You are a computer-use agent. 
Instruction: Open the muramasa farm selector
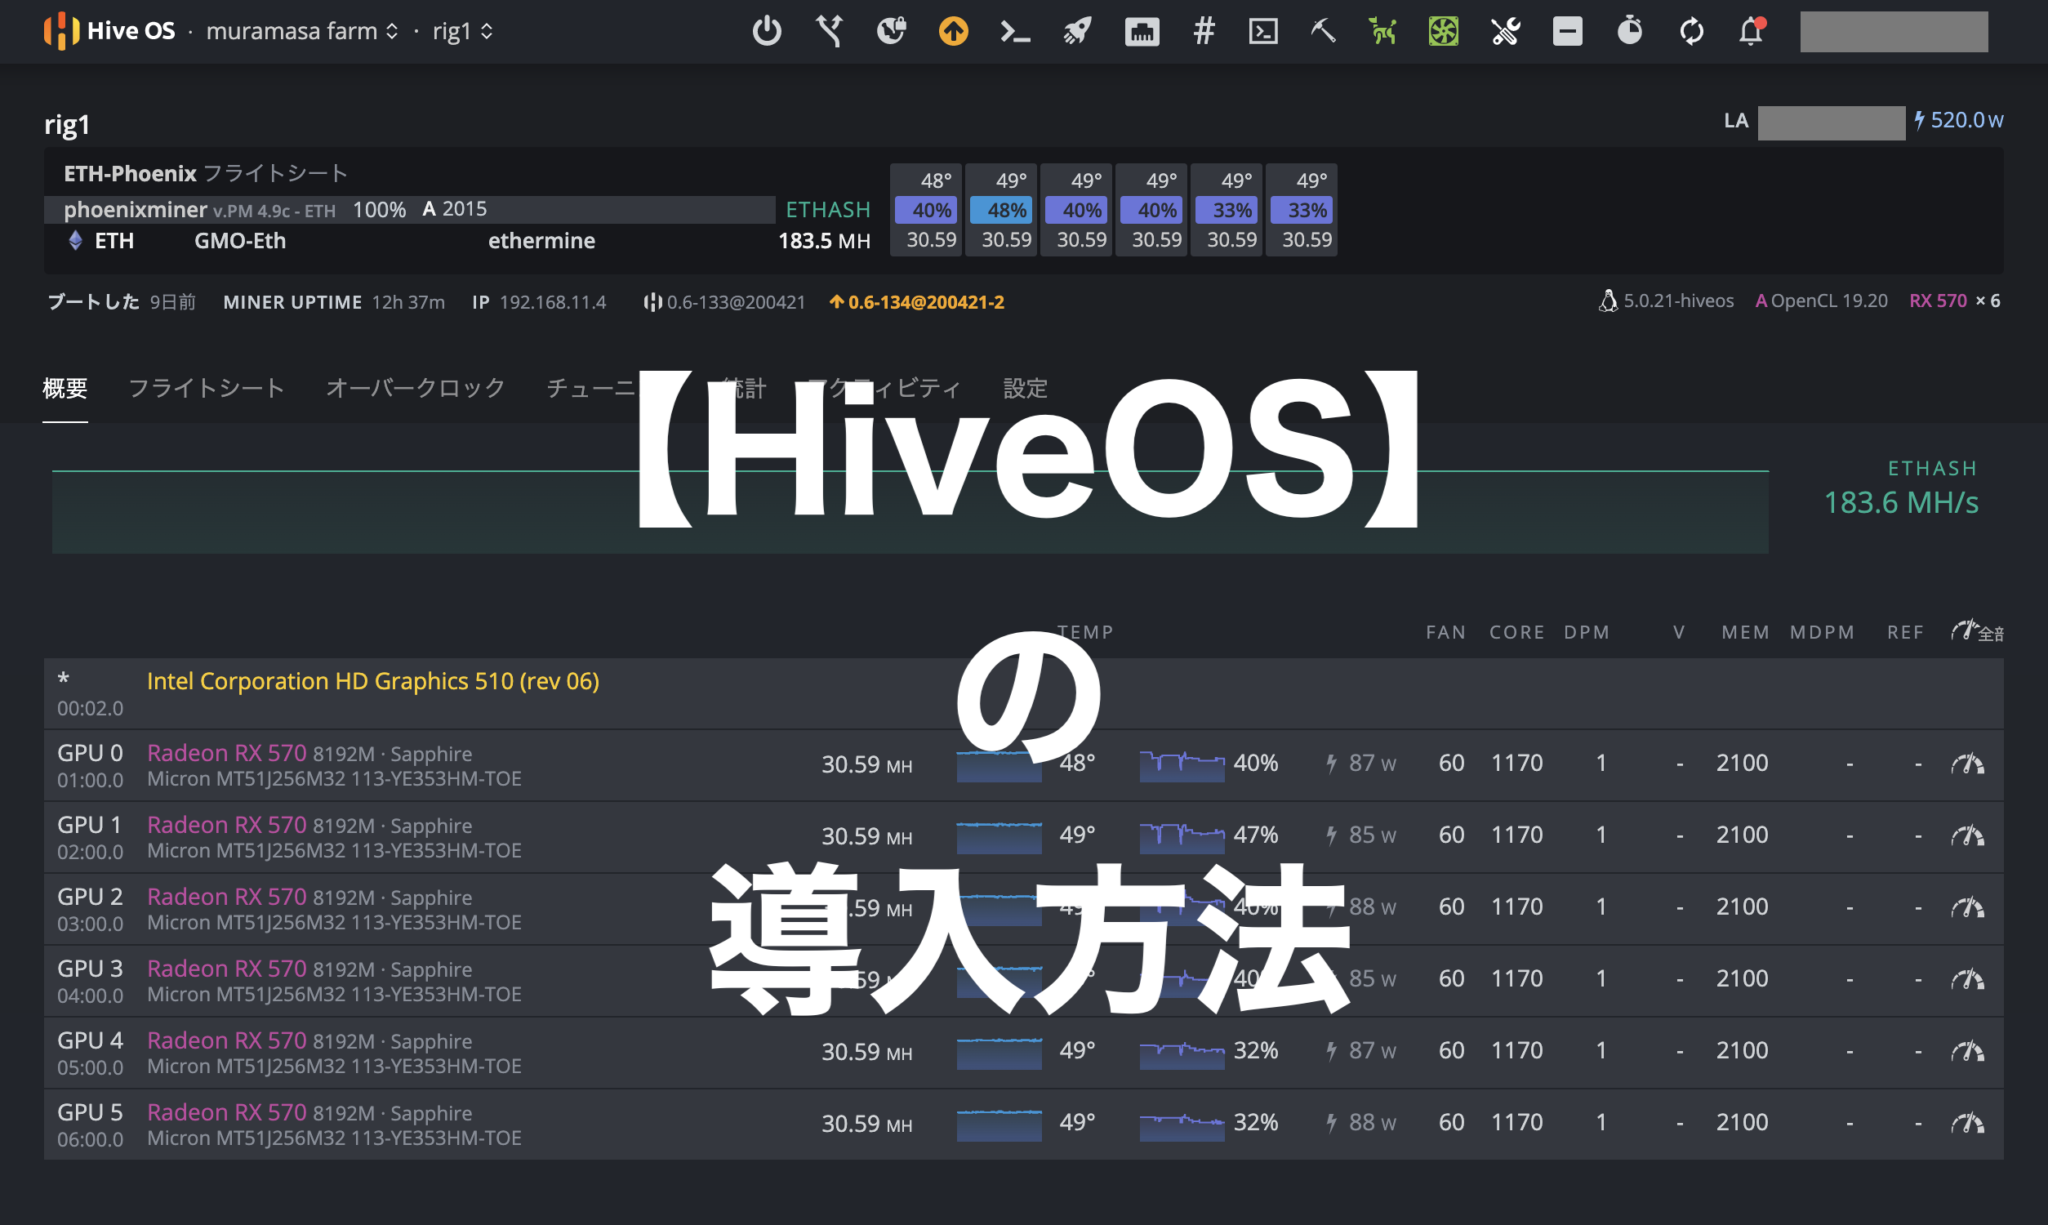(295, 31)
